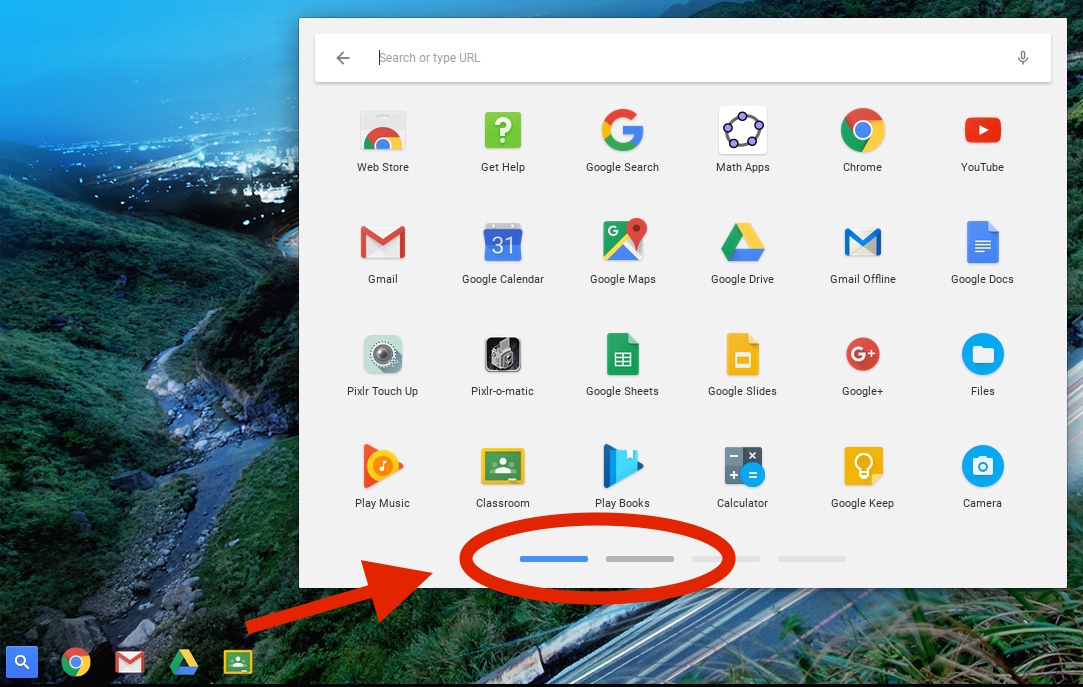The image size is (1083, 687).
Task: Open the Google Docs app
Action: click(x=982, y=242)
